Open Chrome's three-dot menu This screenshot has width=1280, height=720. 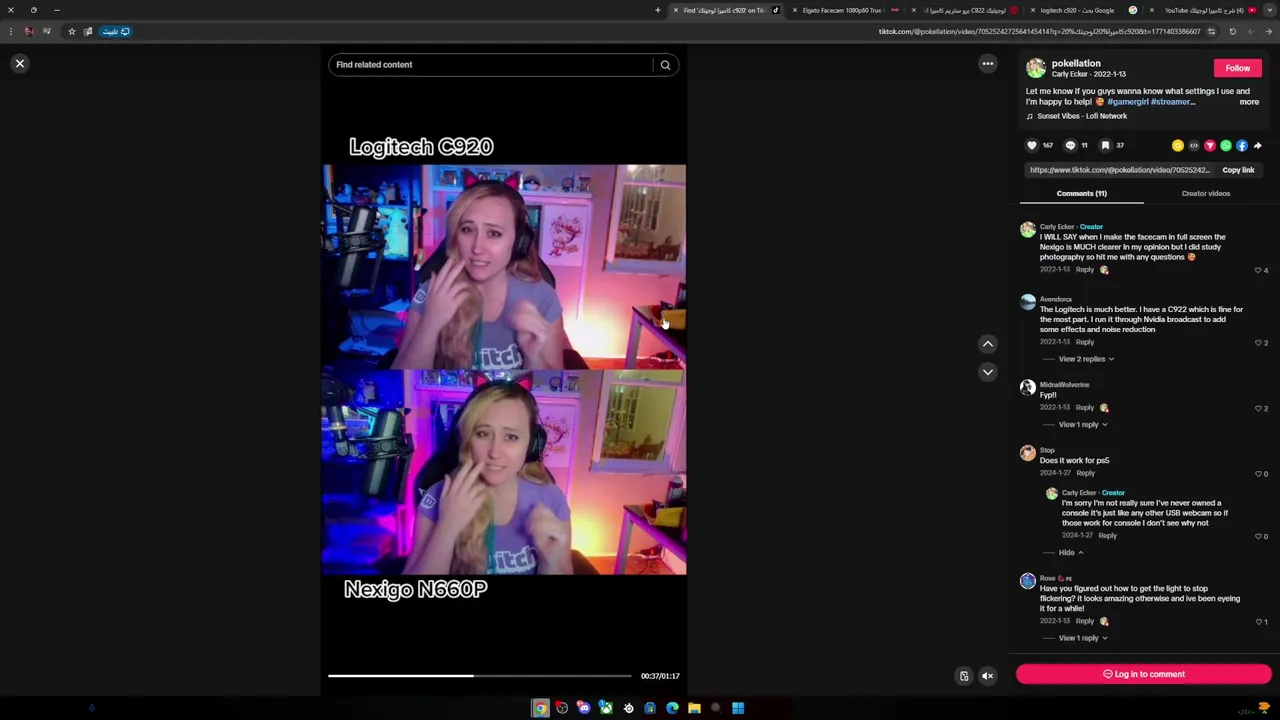point(12,32)
